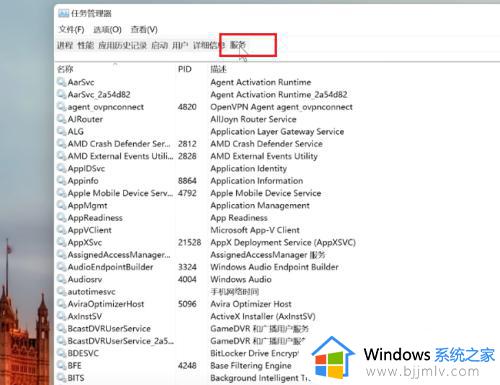The image size is (500, 385).
Task: Switch to the 进程 tab
Action: pos(65,45)
